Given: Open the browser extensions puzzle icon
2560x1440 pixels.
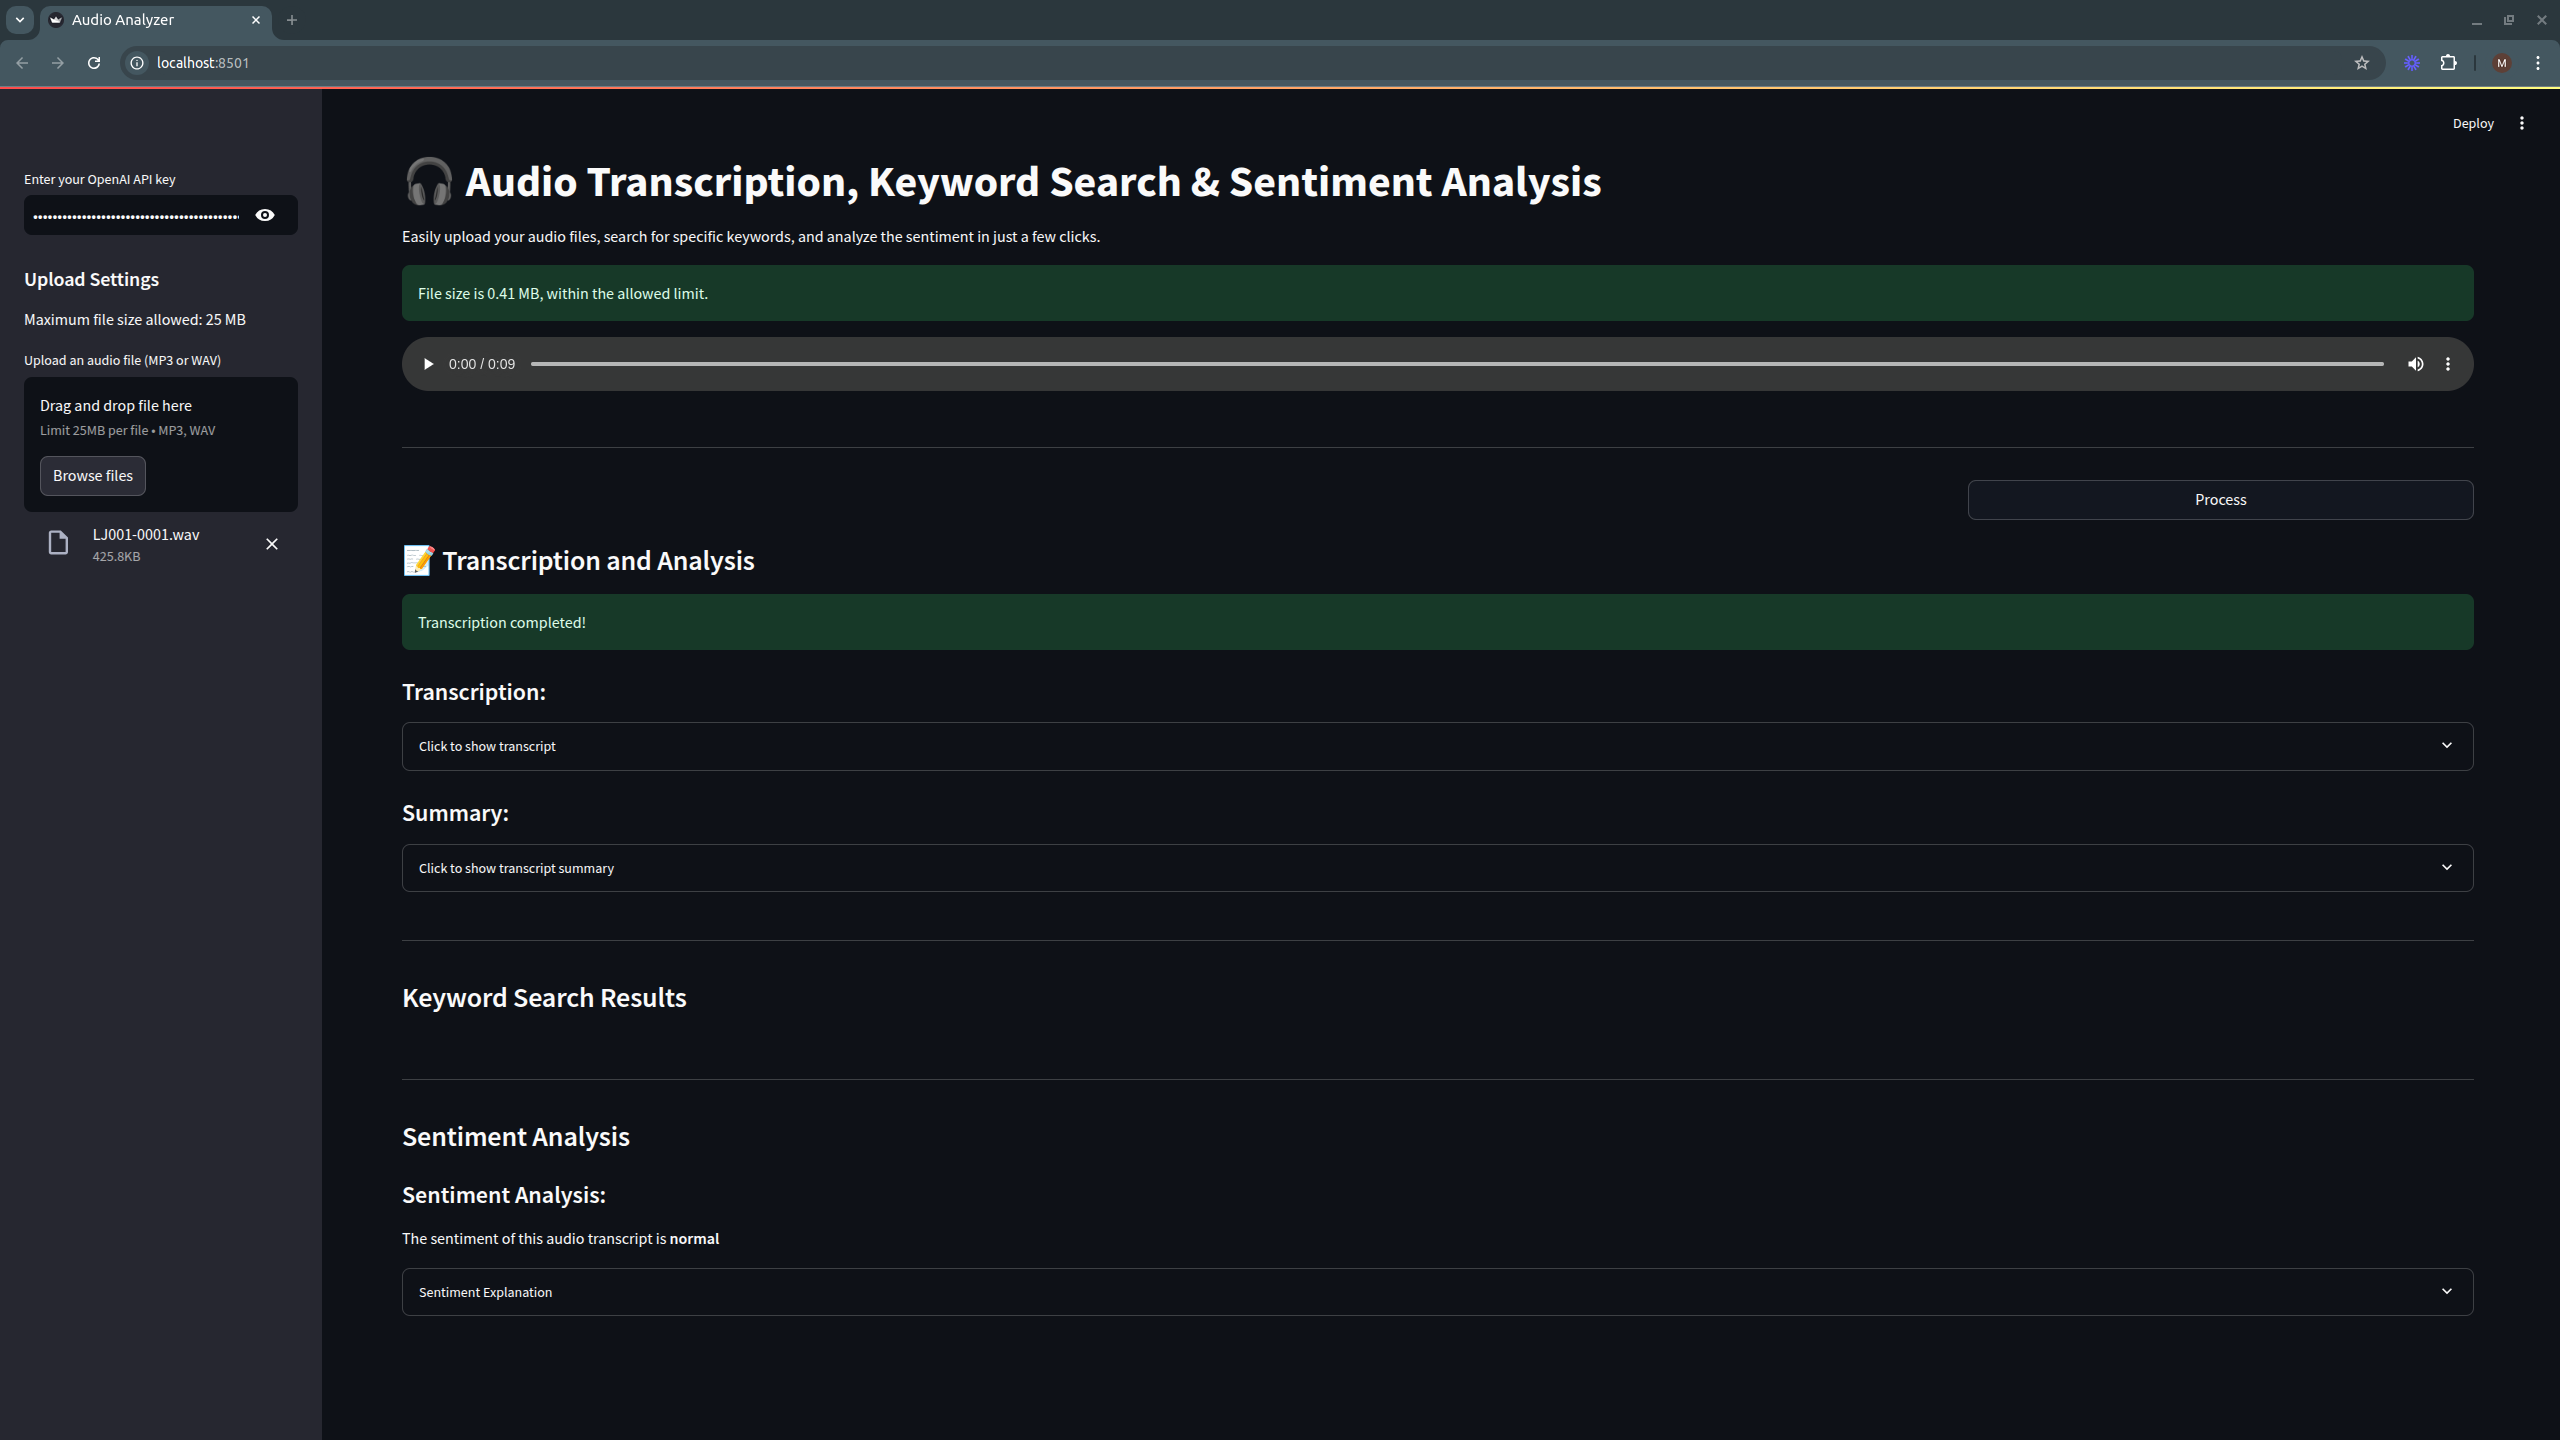Looking at the screenshot, I should pyautogui.click(x=2447, y=63).
